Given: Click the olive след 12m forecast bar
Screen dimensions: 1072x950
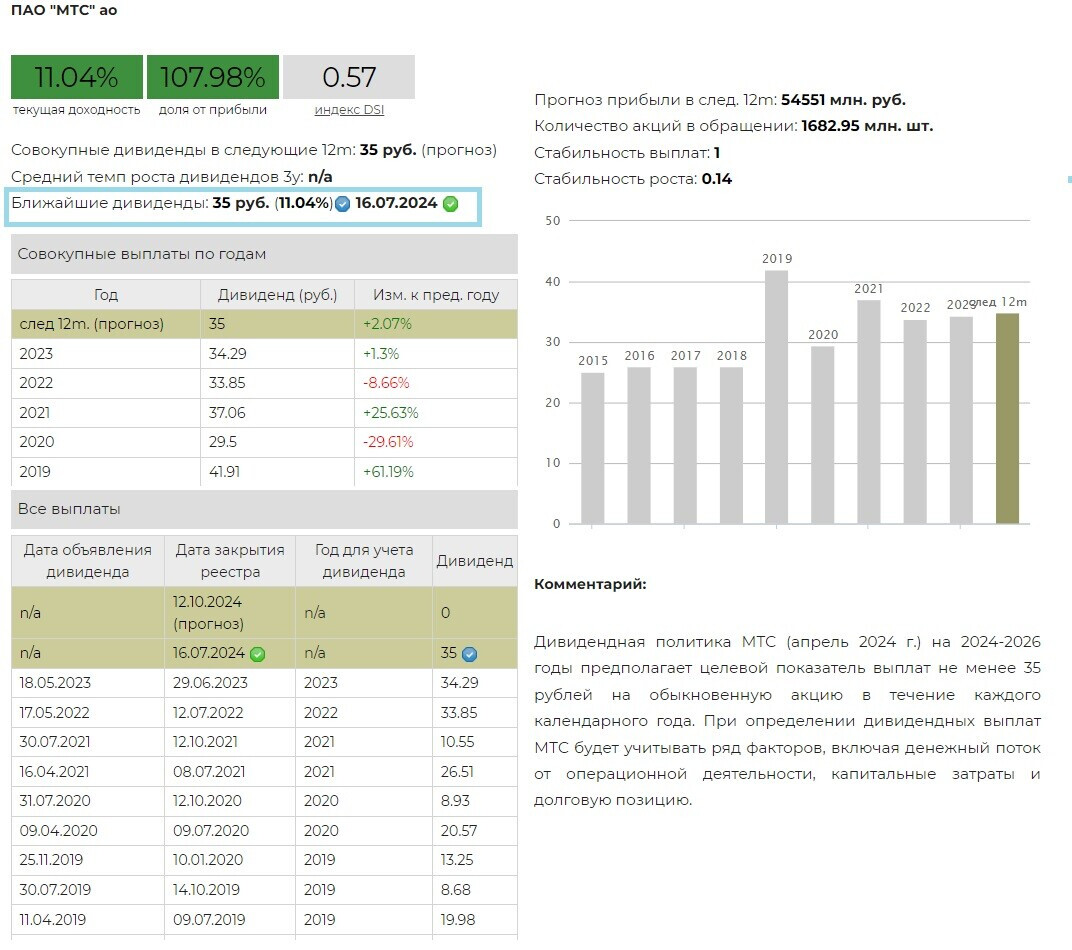Looking at the screenshot, I should [1007, 420].
